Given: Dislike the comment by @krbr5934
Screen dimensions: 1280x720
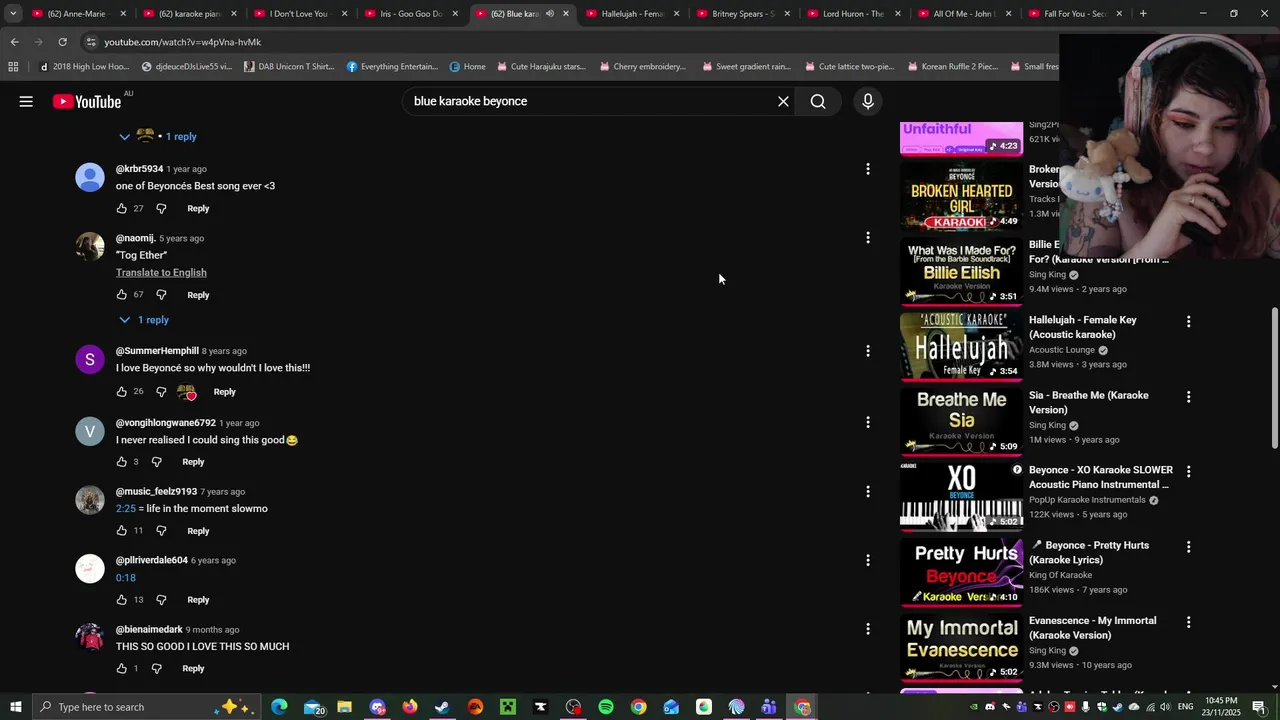Looking at the screenshot, I should click(x=161, y=208).
